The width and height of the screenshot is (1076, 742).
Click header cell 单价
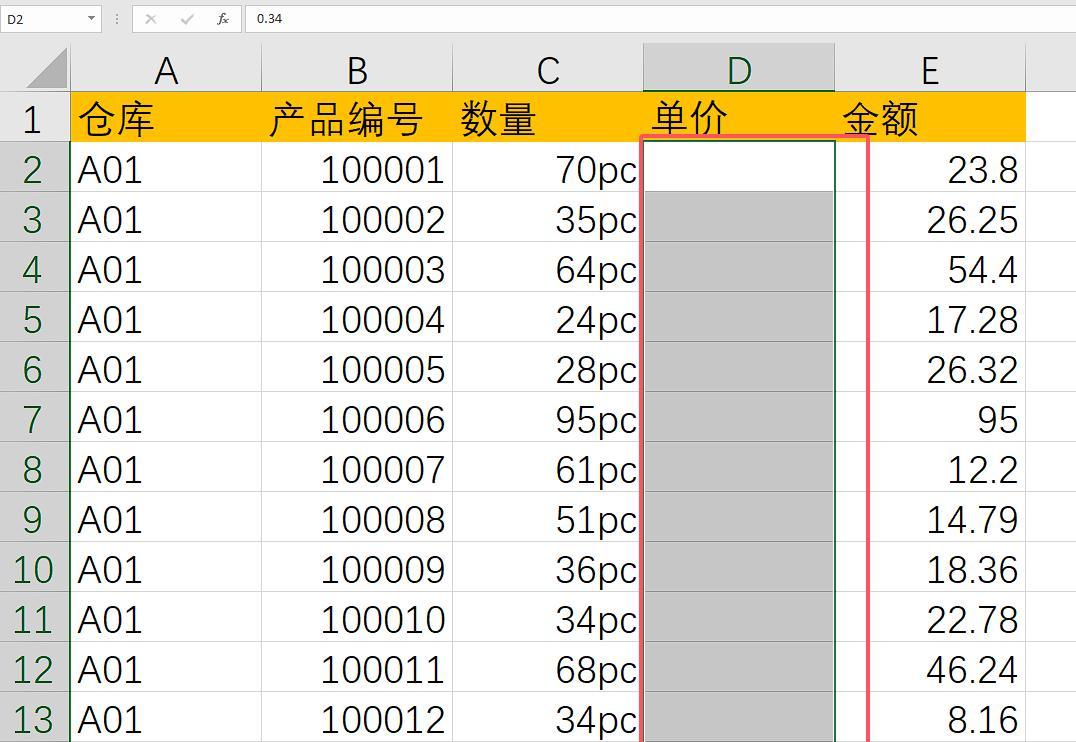[x=739, y=117]
